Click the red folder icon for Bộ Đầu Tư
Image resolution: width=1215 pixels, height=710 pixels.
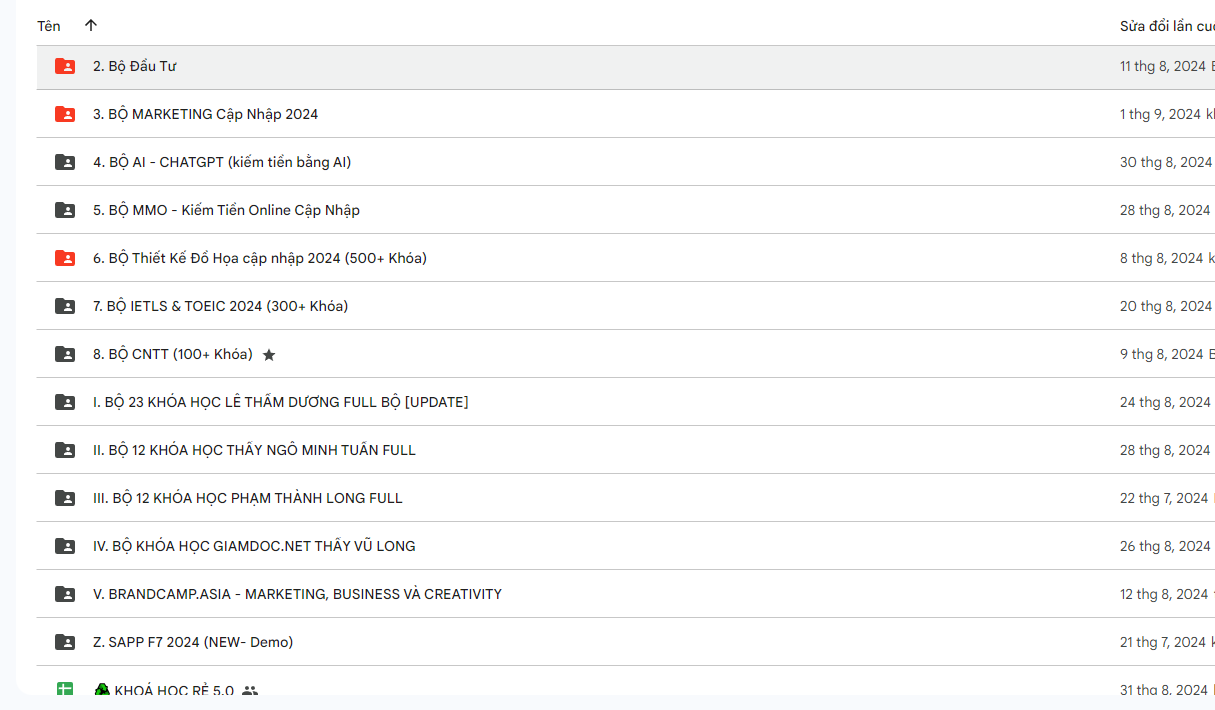tap(65, 66)
